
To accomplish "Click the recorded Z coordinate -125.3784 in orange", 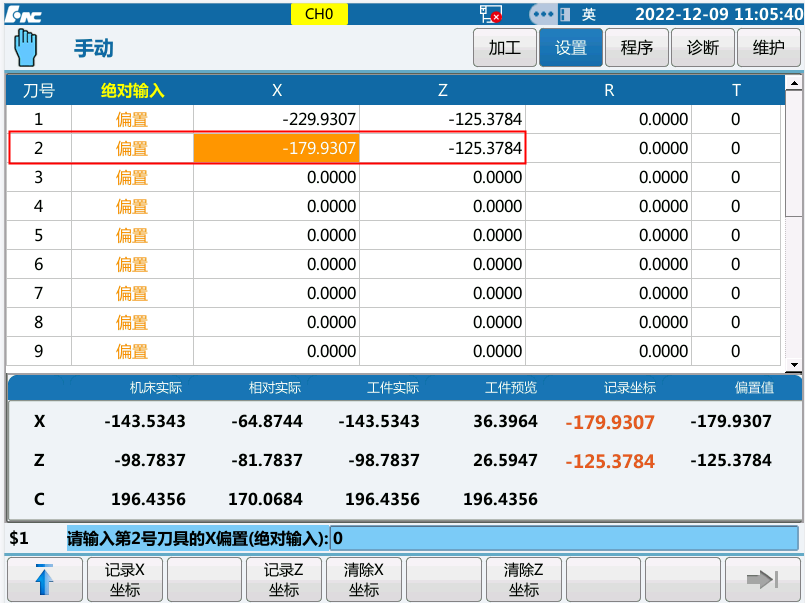I will tap(610, 461).
